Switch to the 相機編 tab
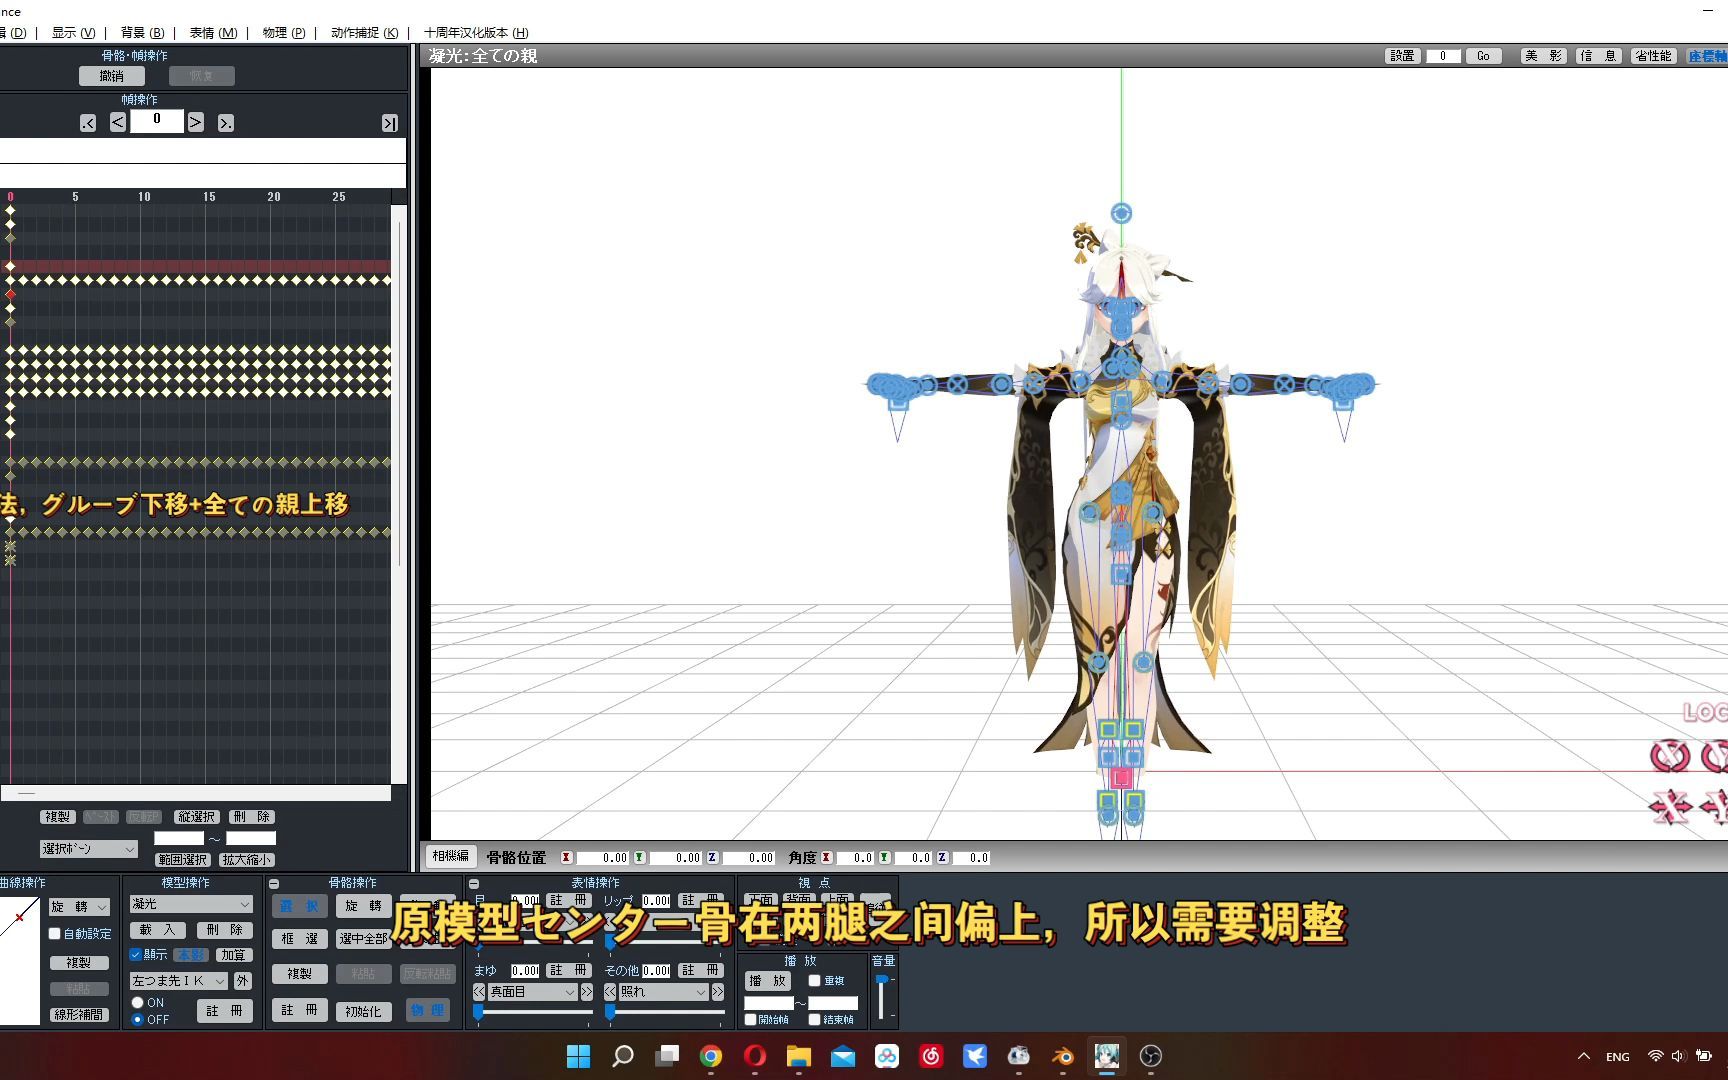 coord(451,856)
